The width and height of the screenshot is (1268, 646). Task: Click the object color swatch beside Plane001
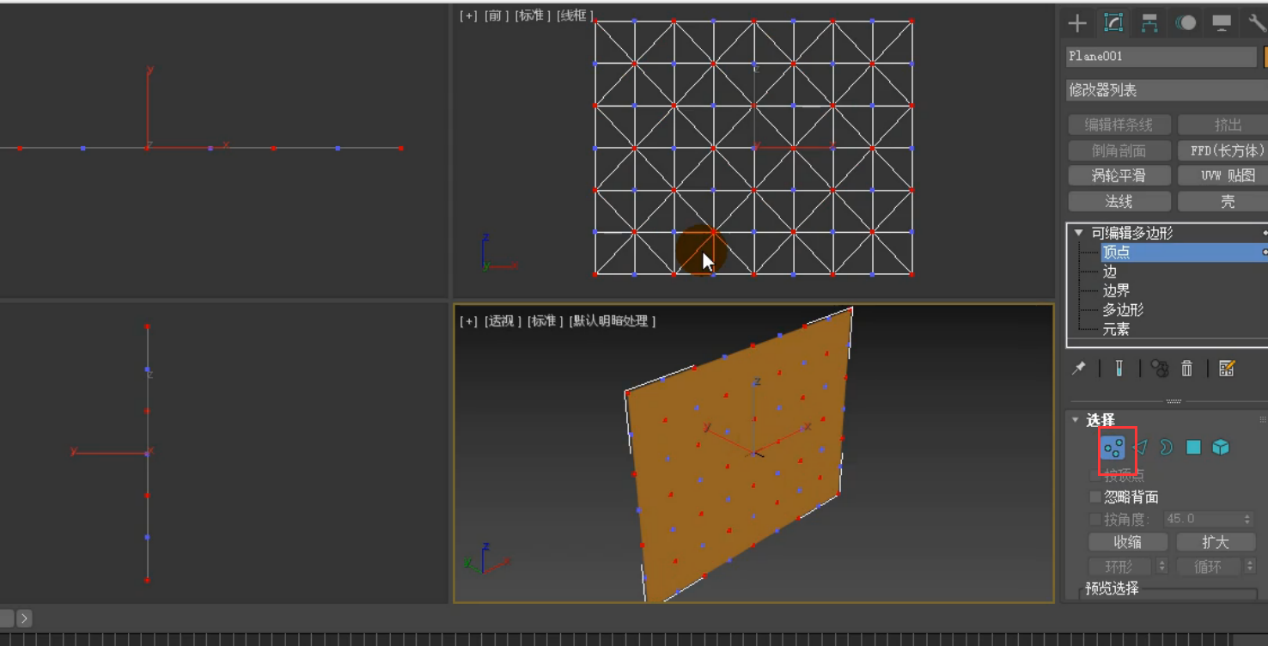pyautogui.click(x=1264, y=56)
